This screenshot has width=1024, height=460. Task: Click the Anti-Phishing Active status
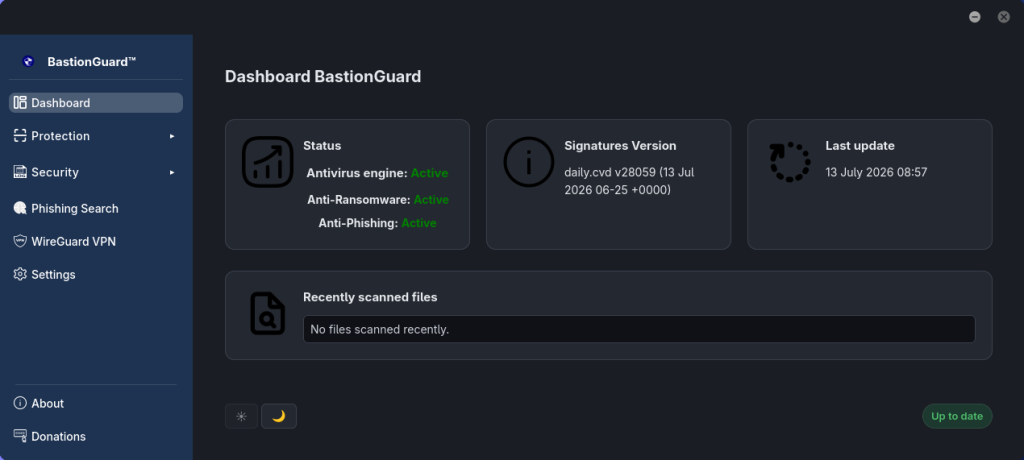click(x=419, y=223)
